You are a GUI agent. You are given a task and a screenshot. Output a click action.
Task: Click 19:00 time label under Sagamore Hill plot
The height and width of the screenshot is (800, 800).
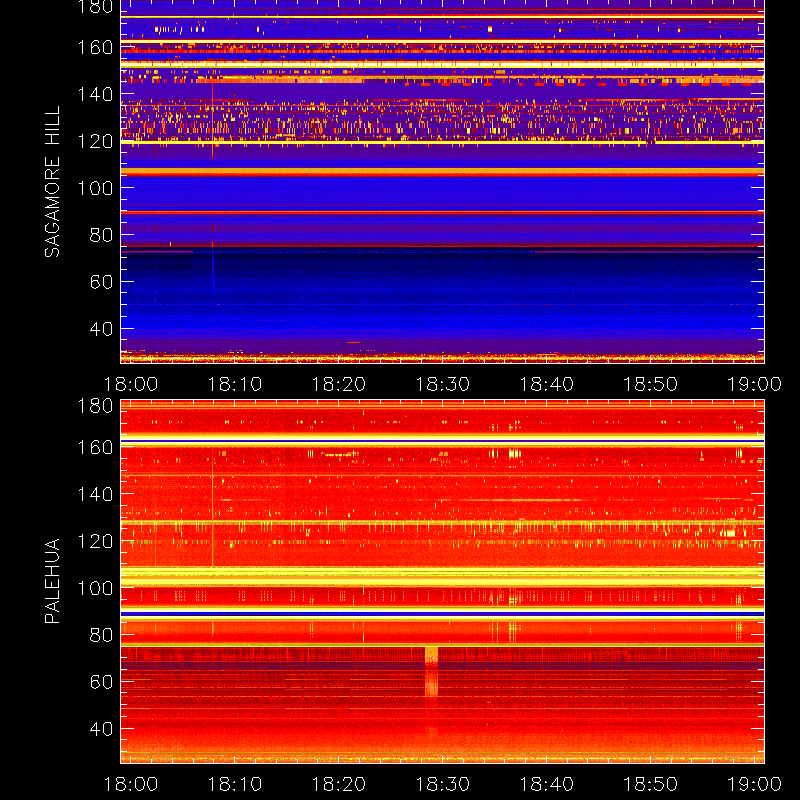[754, 384]
